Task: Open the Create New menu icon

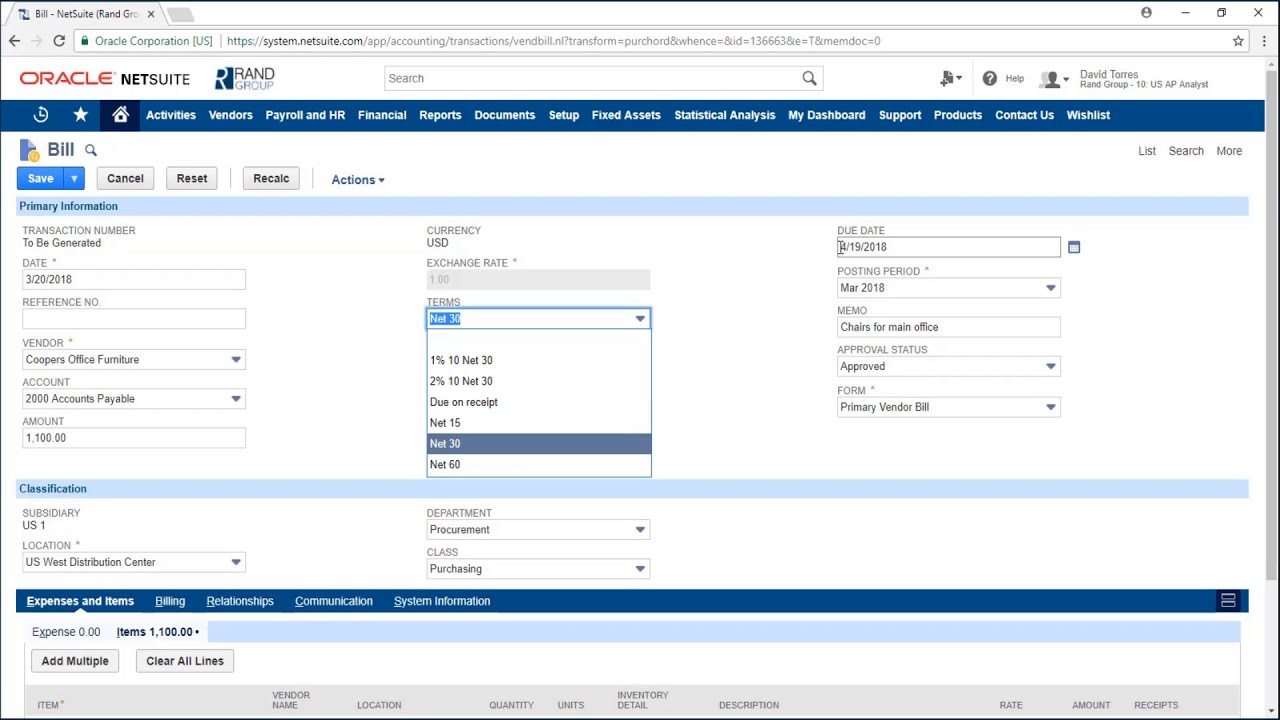Action: tap(951, 78)
